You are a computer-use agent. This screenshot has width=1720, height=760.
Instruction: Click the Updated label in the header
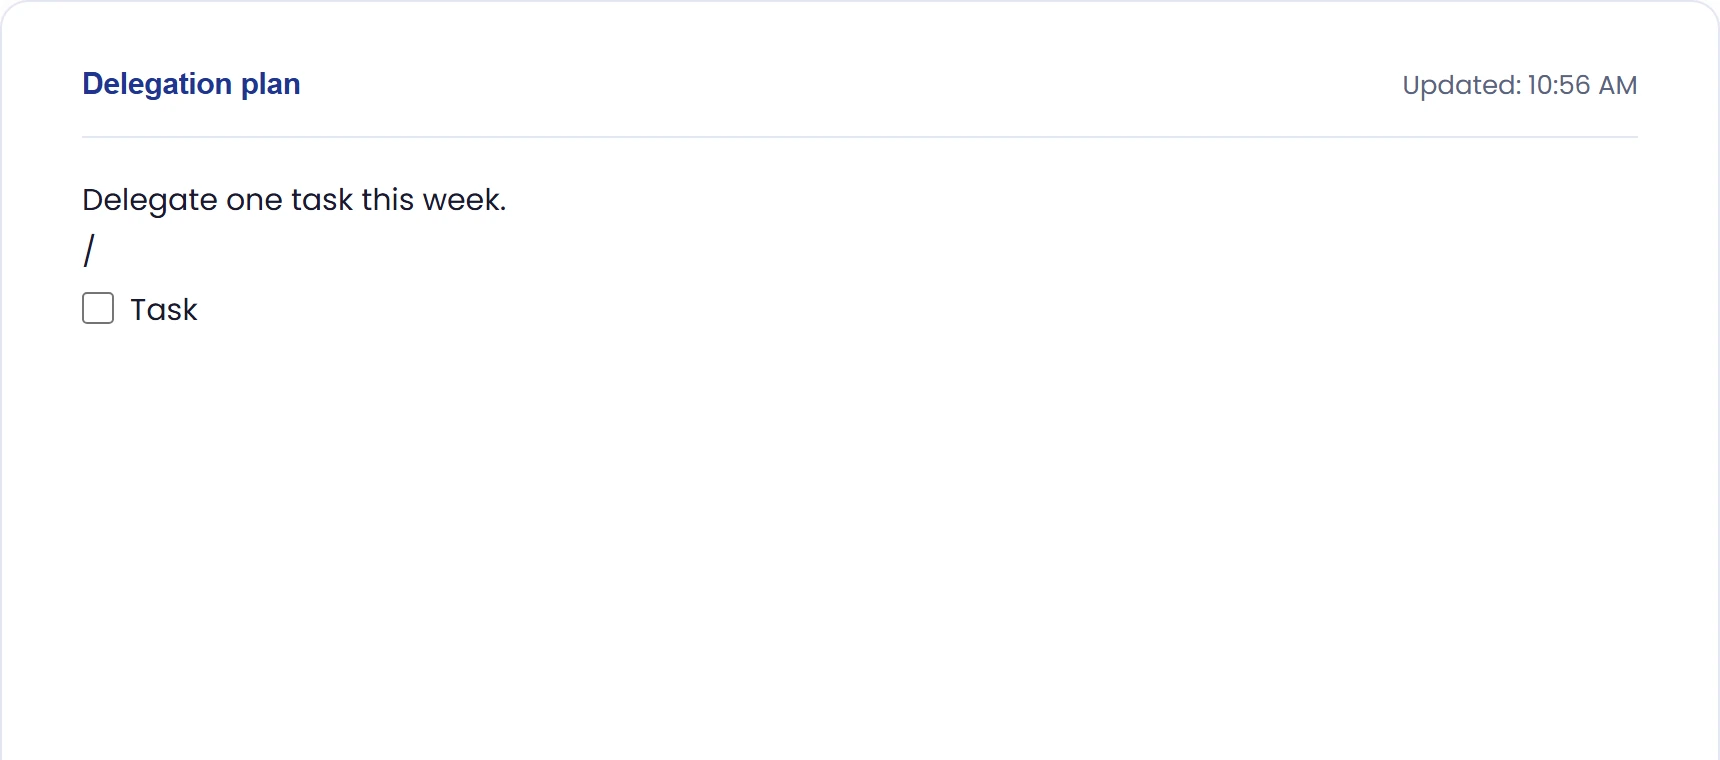1461,85
